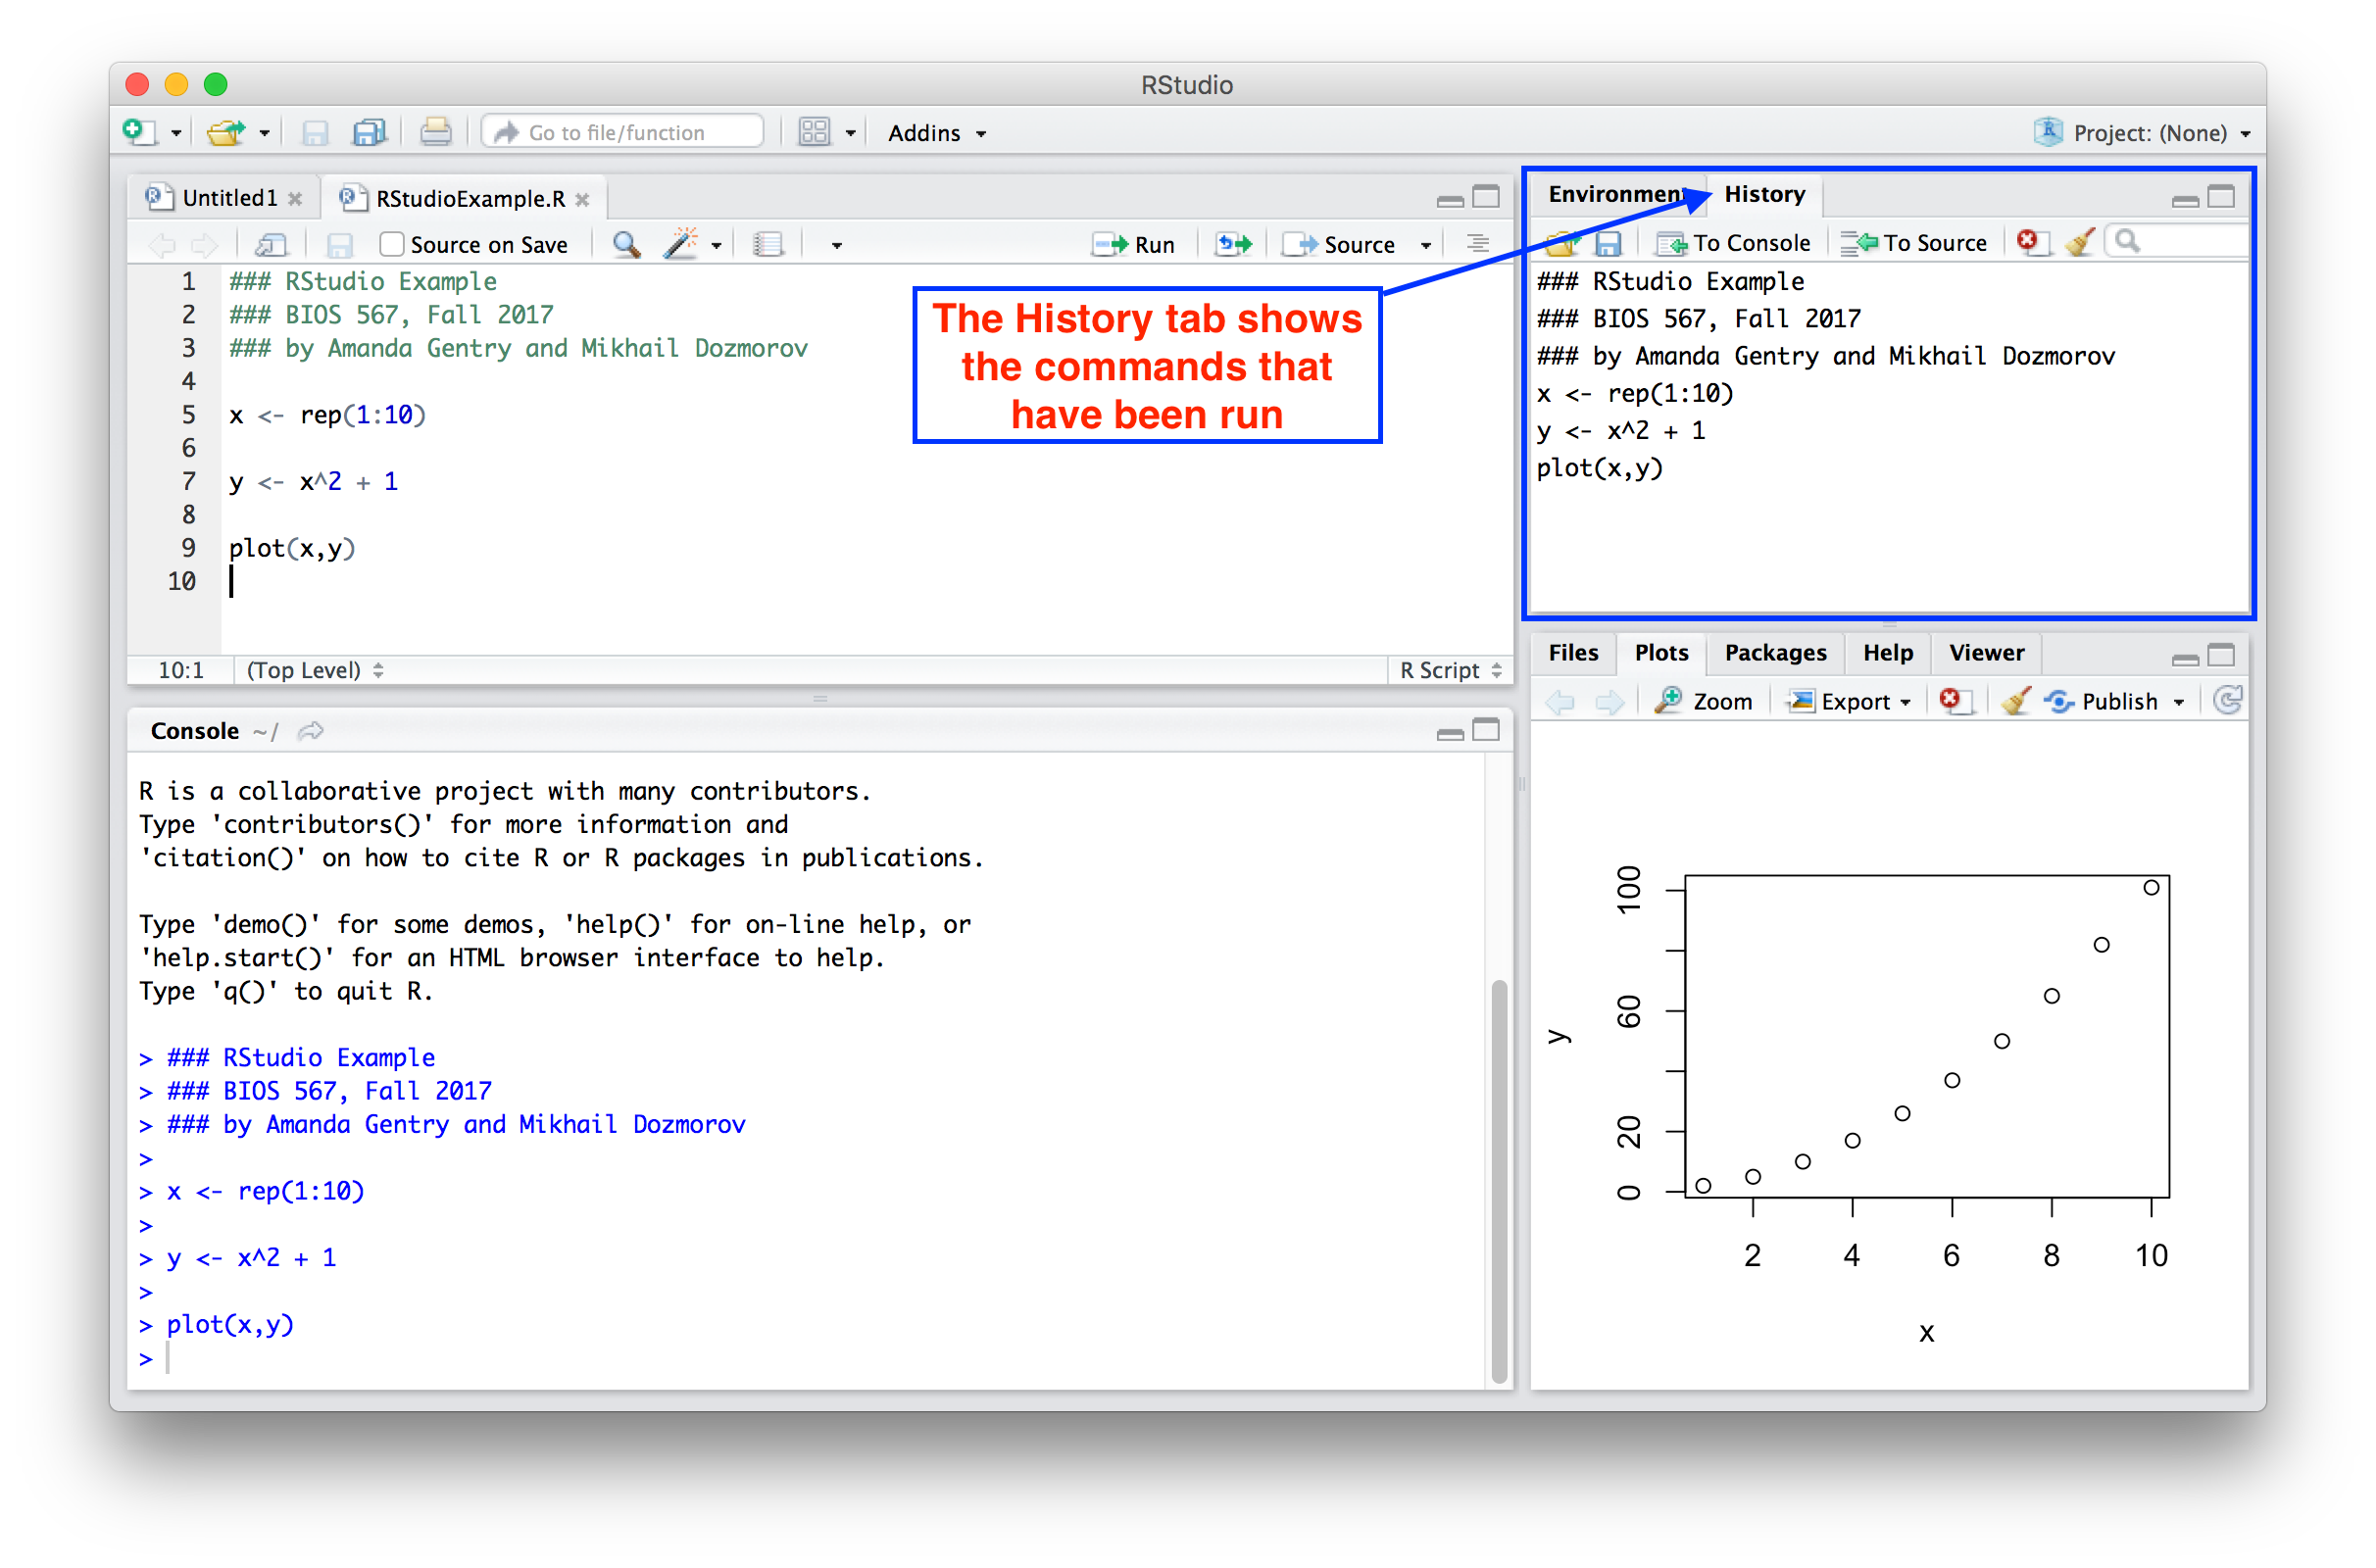2376x1568 pixels.
Task: Click the re-run previous code region icon
Action: [1233, 245]
